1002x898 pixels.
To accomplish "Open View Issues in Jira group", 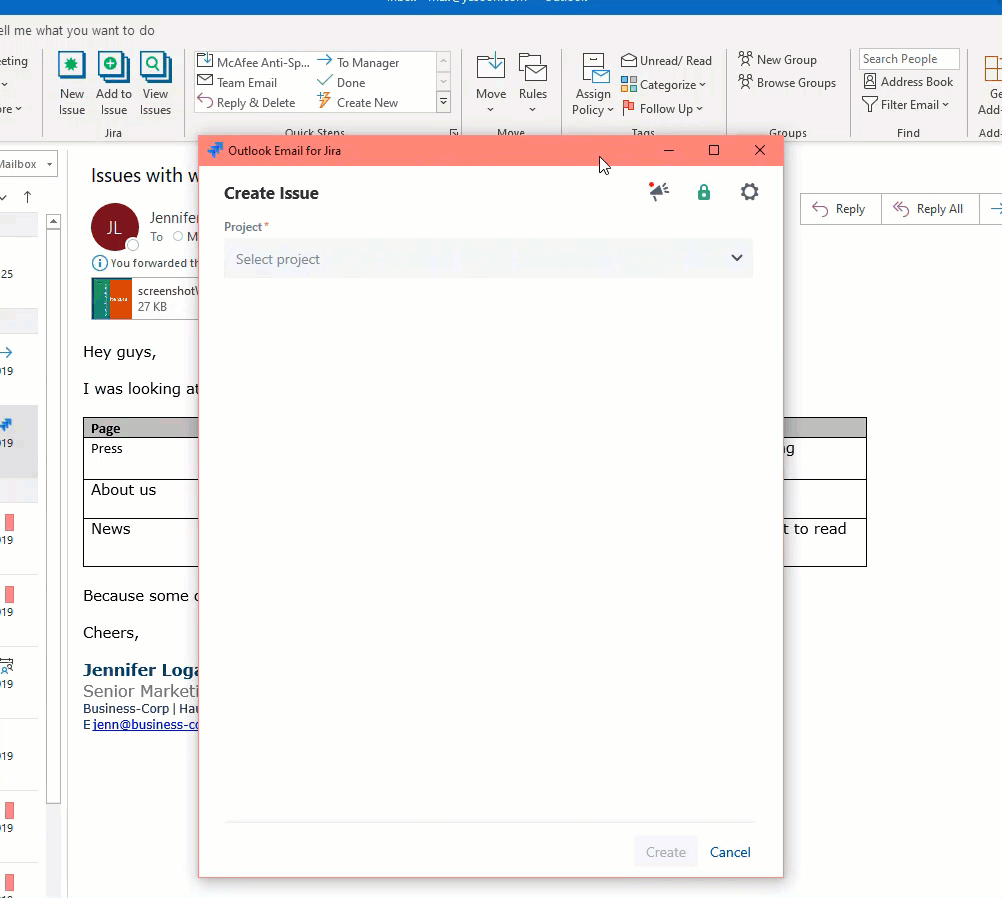I will click(x=155, y=68).
